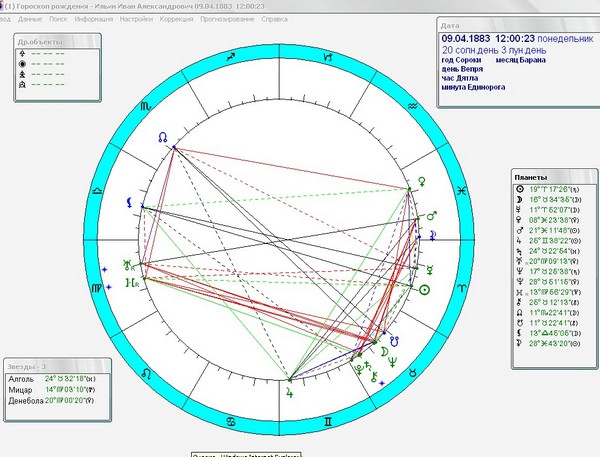
Task: Select the Aquarius sign on zodiac ring
Action: click(412, 106)
